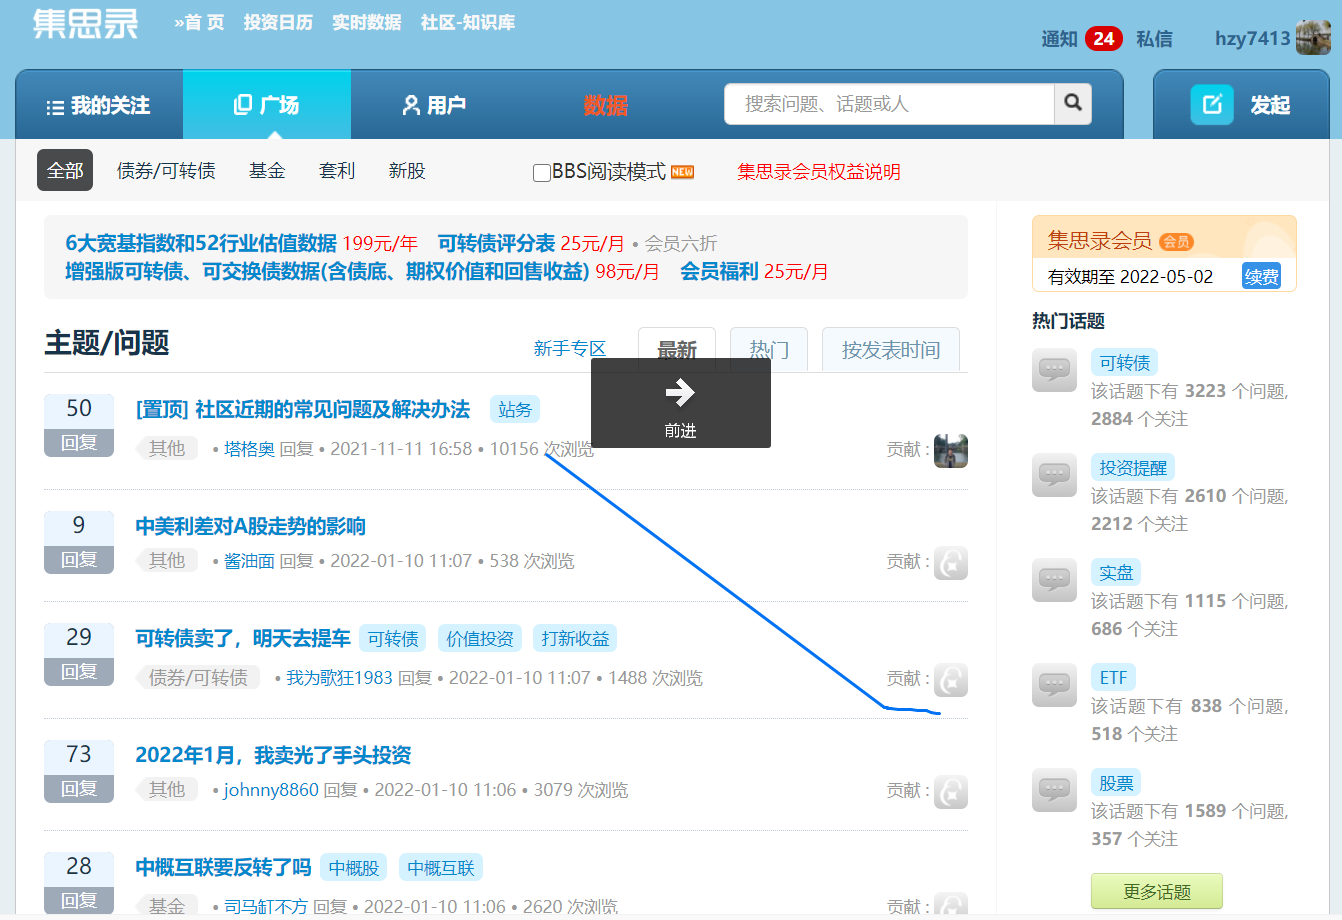Image resolution: width=1342 pixels, height=920 pixels.
Task: Open 私信 private messages
Action: pyautogui.click(x=1154, y=39)
